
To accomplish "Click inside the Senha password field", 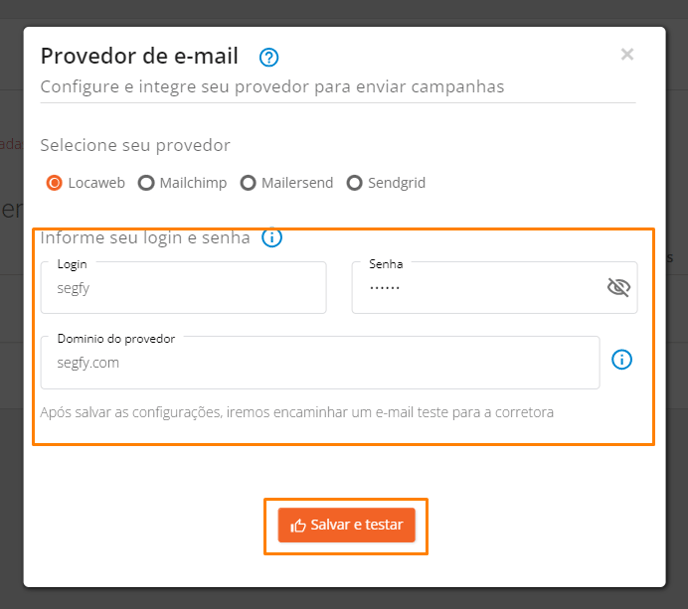I will [494, 287].
